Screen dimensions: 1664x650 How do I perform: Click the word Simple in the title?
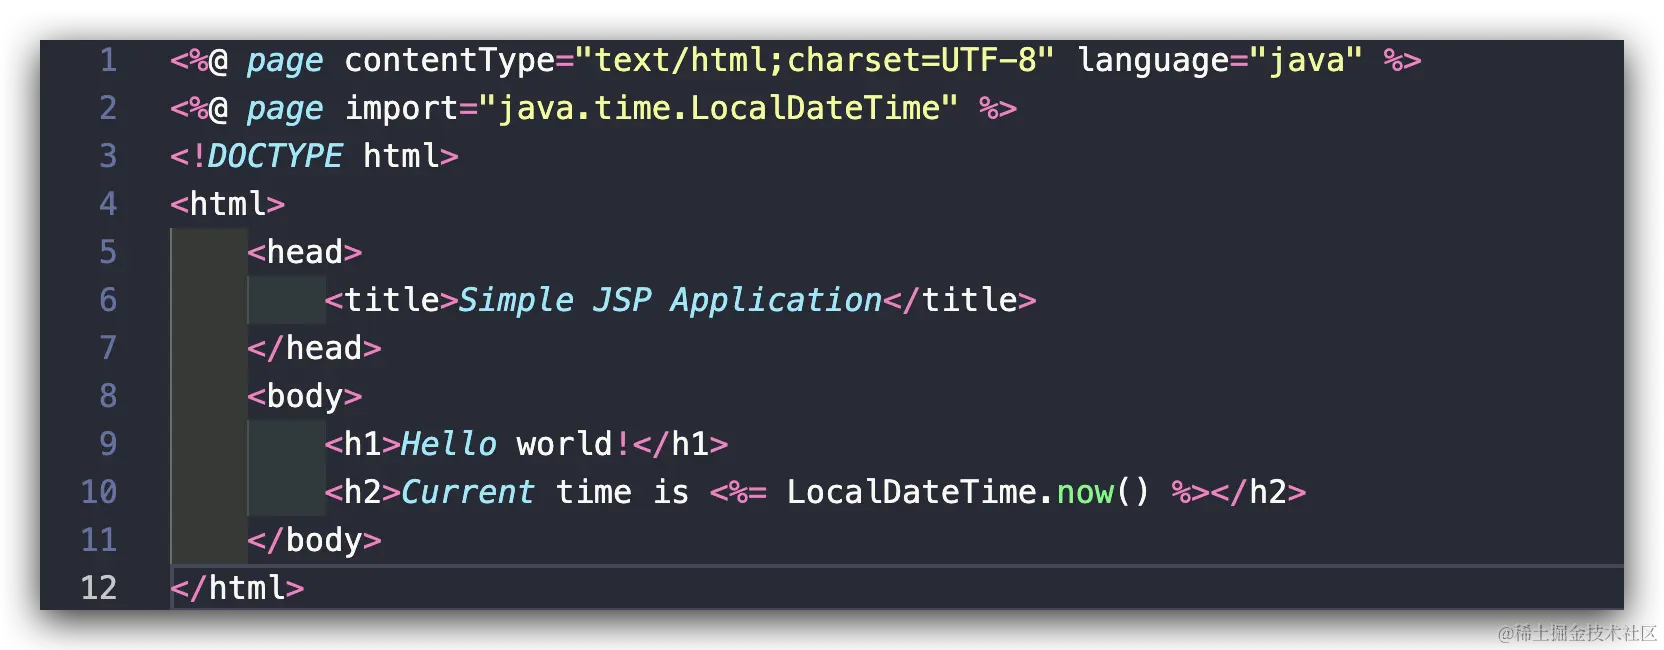pos(516,301)
